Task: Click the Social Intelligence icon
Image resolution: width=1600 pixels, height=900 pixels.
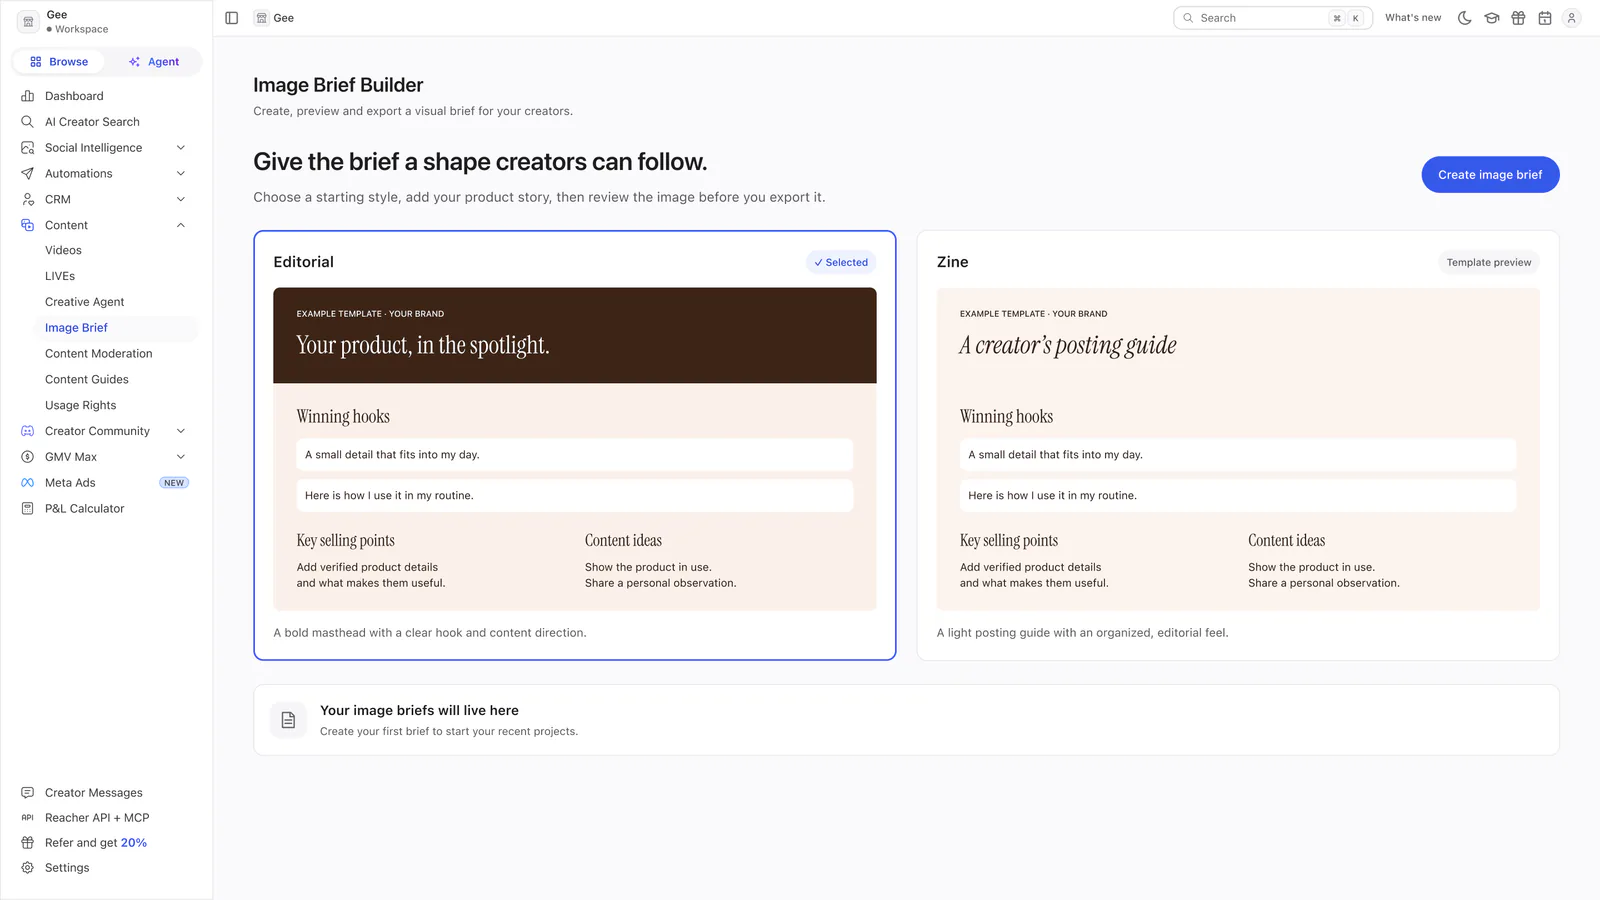Action: (28, 148)
